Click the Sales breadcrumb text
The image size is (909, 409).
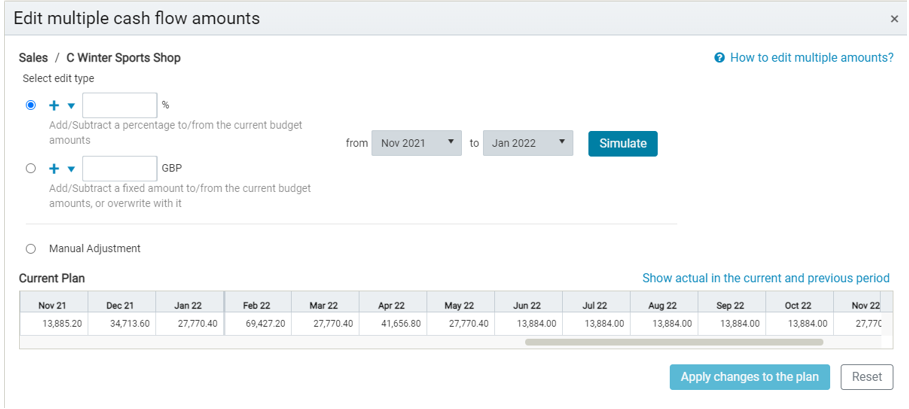point(34,58)
